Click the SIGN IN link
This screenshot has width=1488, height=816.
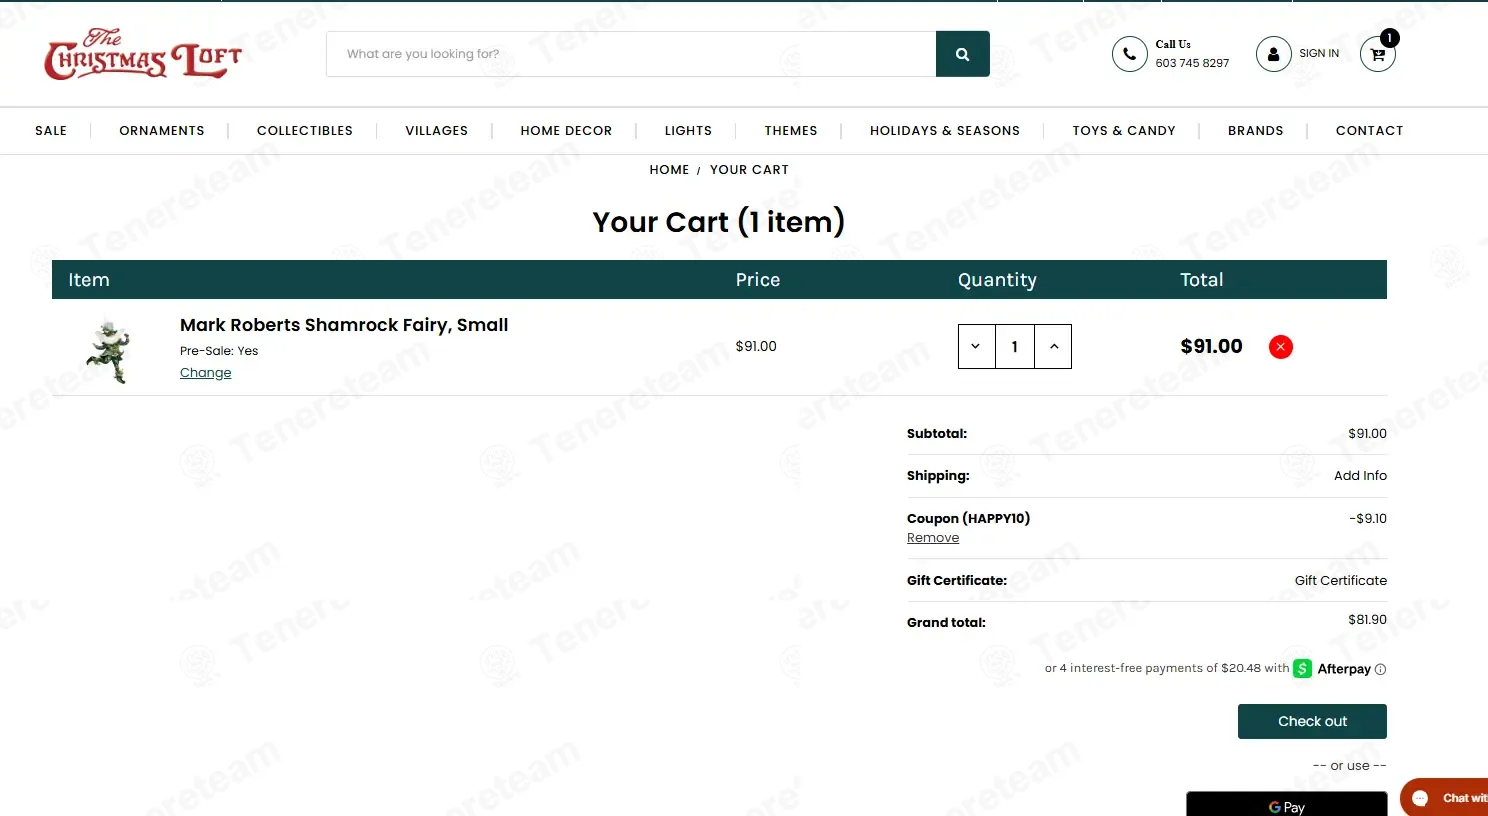click(x=1319, y=54)
